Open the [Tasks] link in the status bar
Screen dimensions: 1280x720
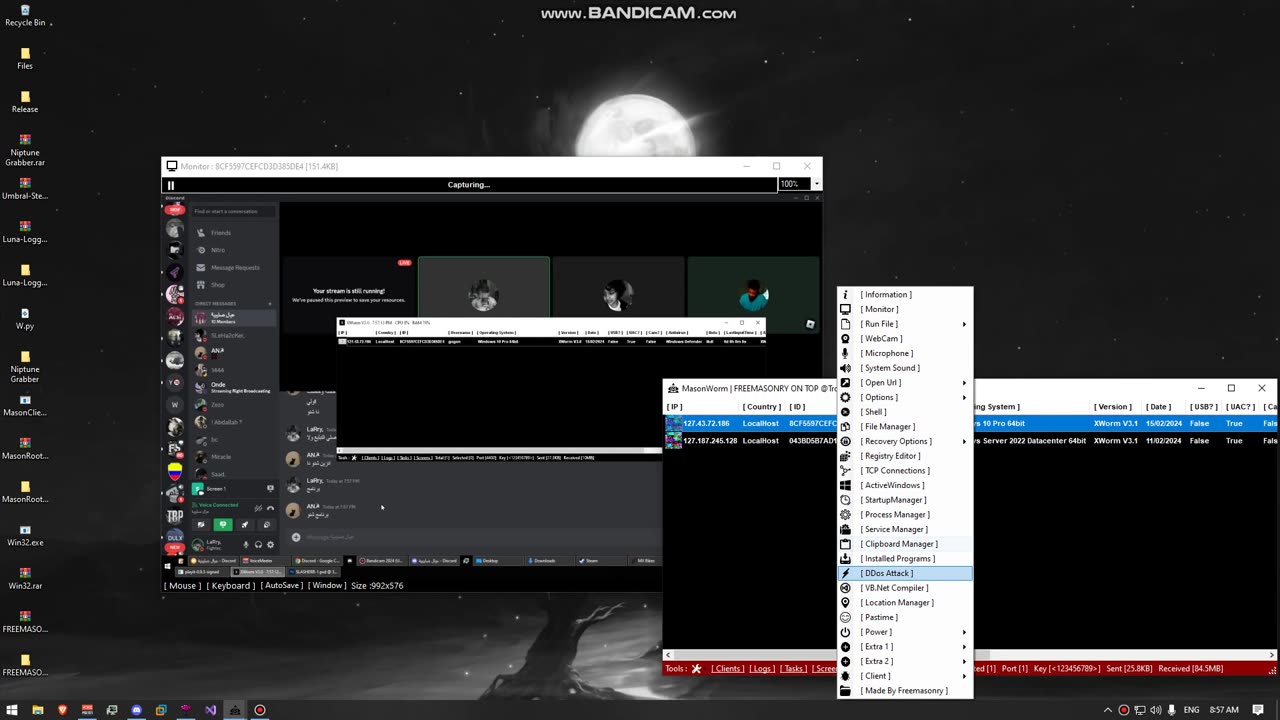pos(793,668)
